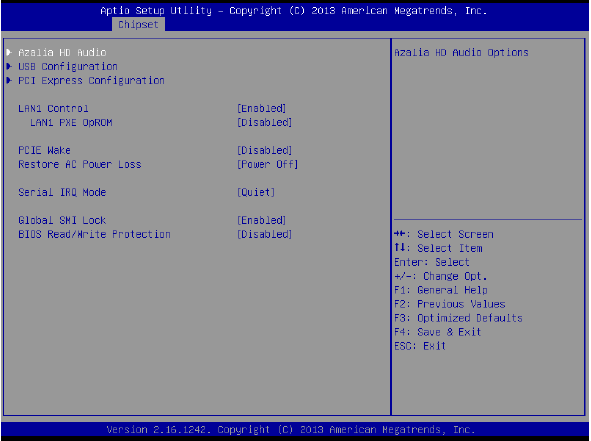Select the Global SMI Lock label

point(62,220)
